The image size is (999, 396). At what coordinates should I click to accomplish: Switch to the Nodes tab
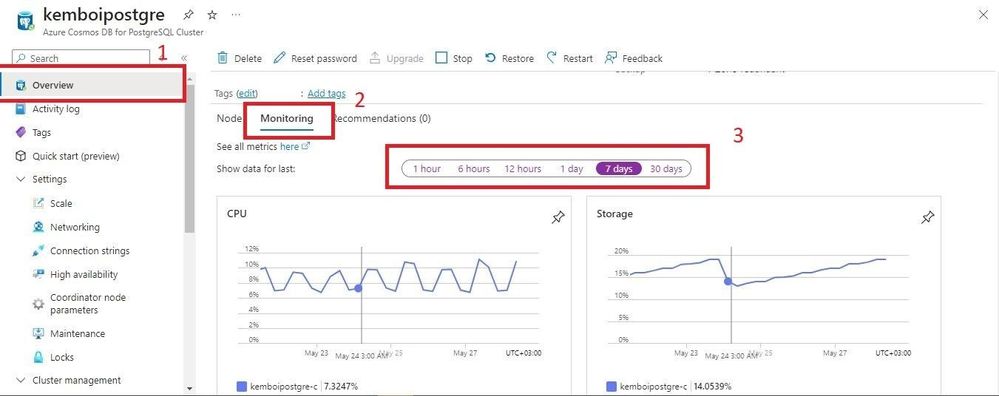tap(229, 118)
